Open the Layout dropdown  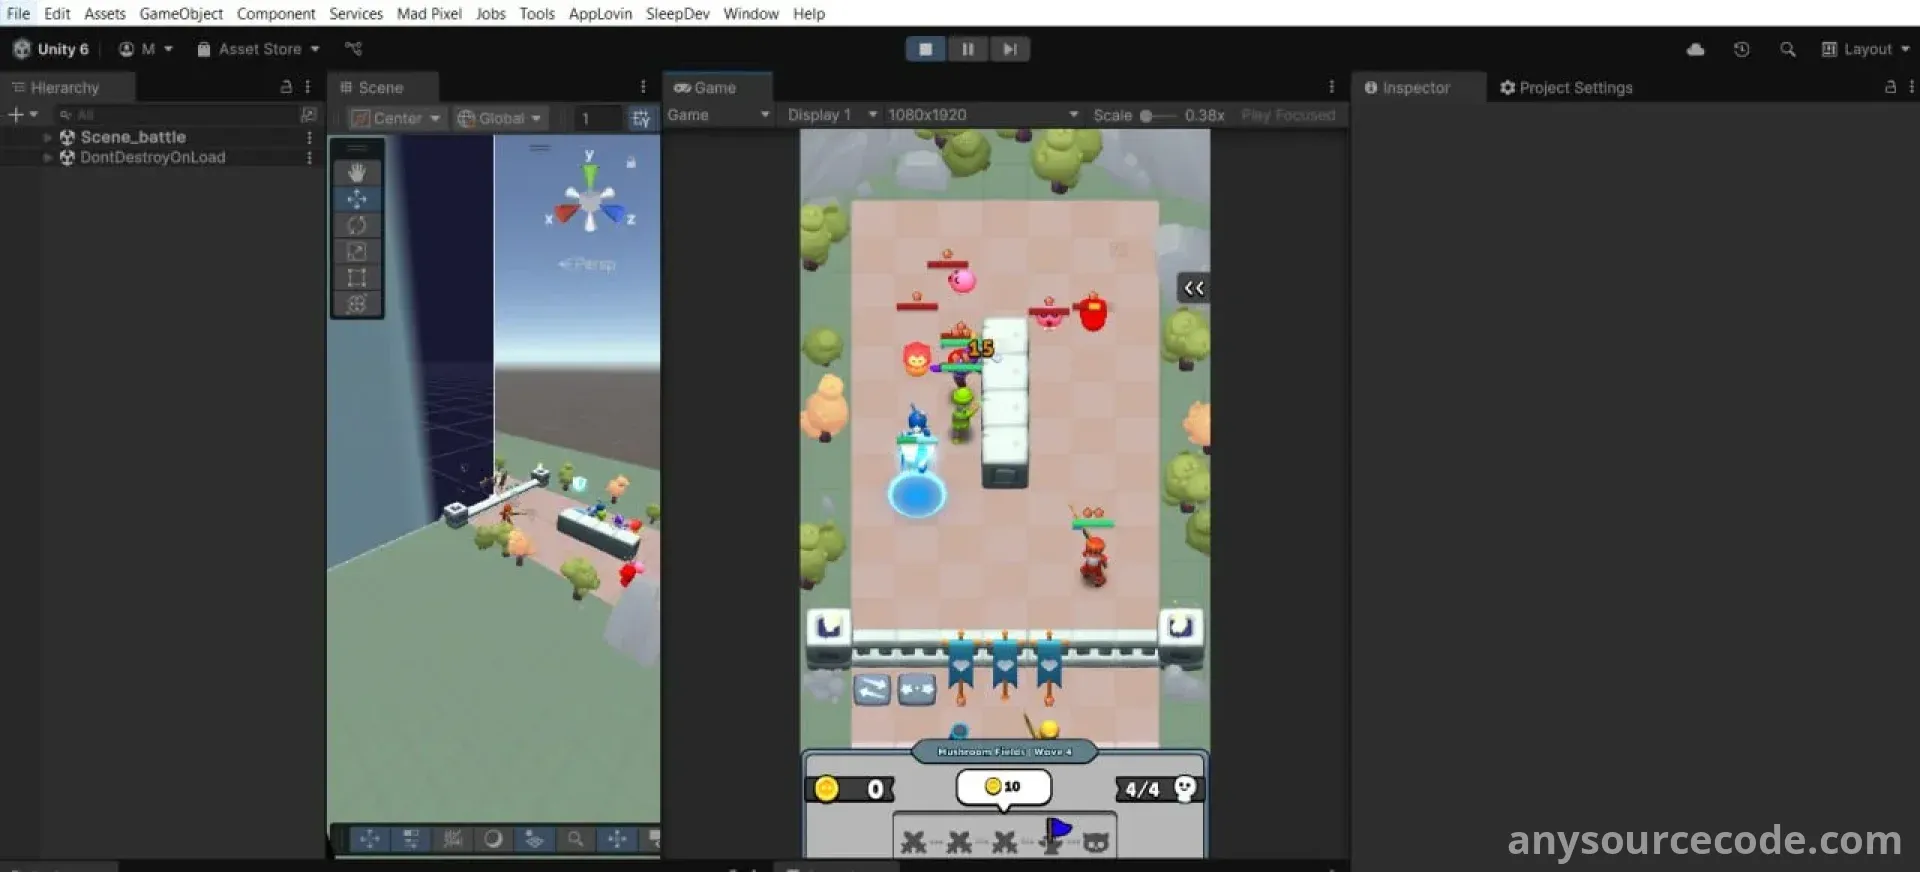1865,49
